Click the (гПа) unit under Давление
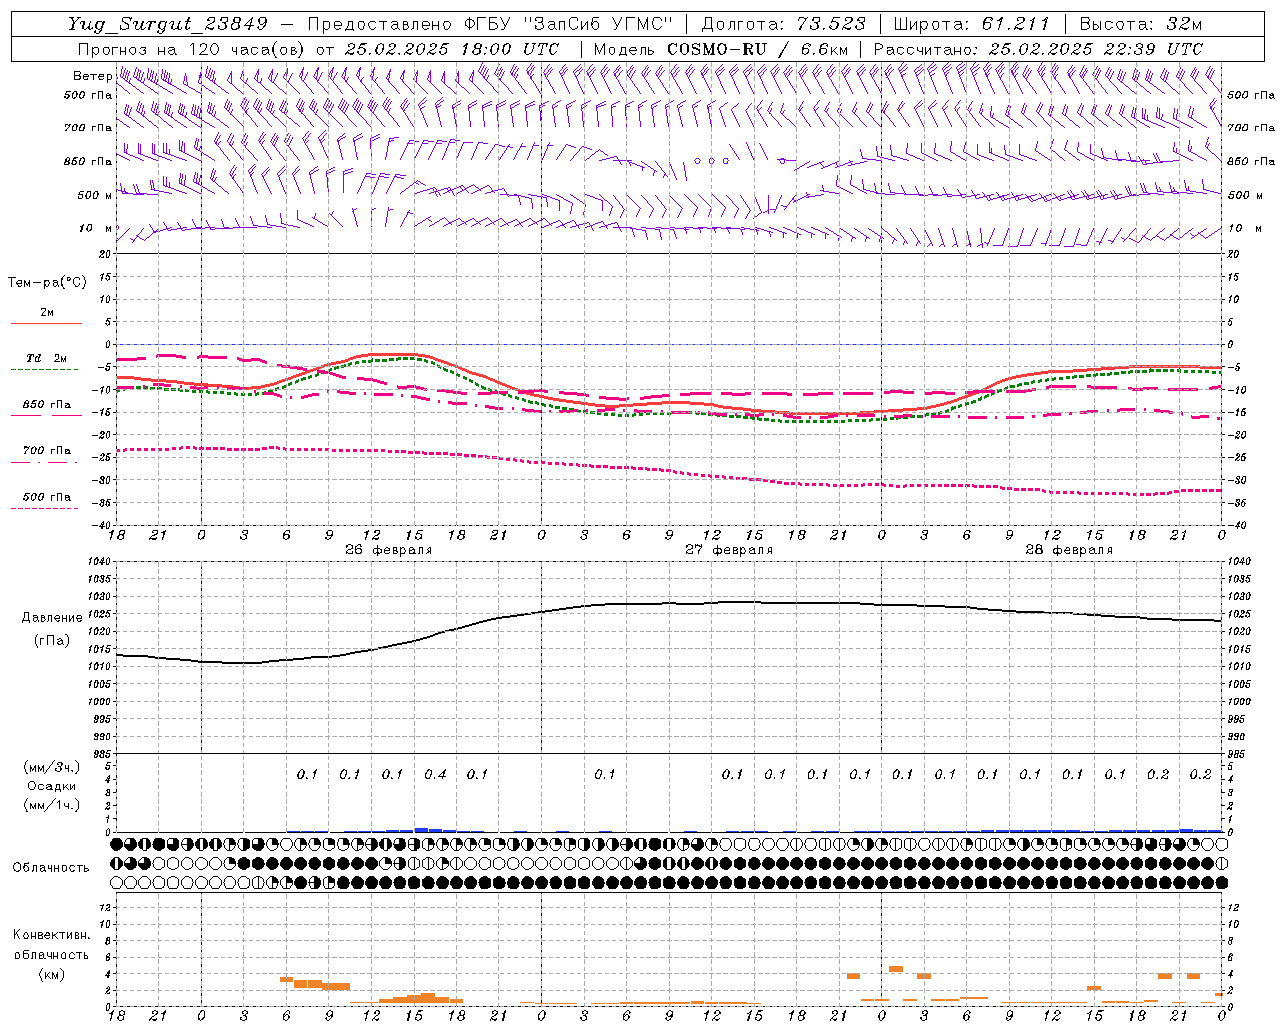The height and width of the screenshot is (1024, 1280). click(51, 640)
